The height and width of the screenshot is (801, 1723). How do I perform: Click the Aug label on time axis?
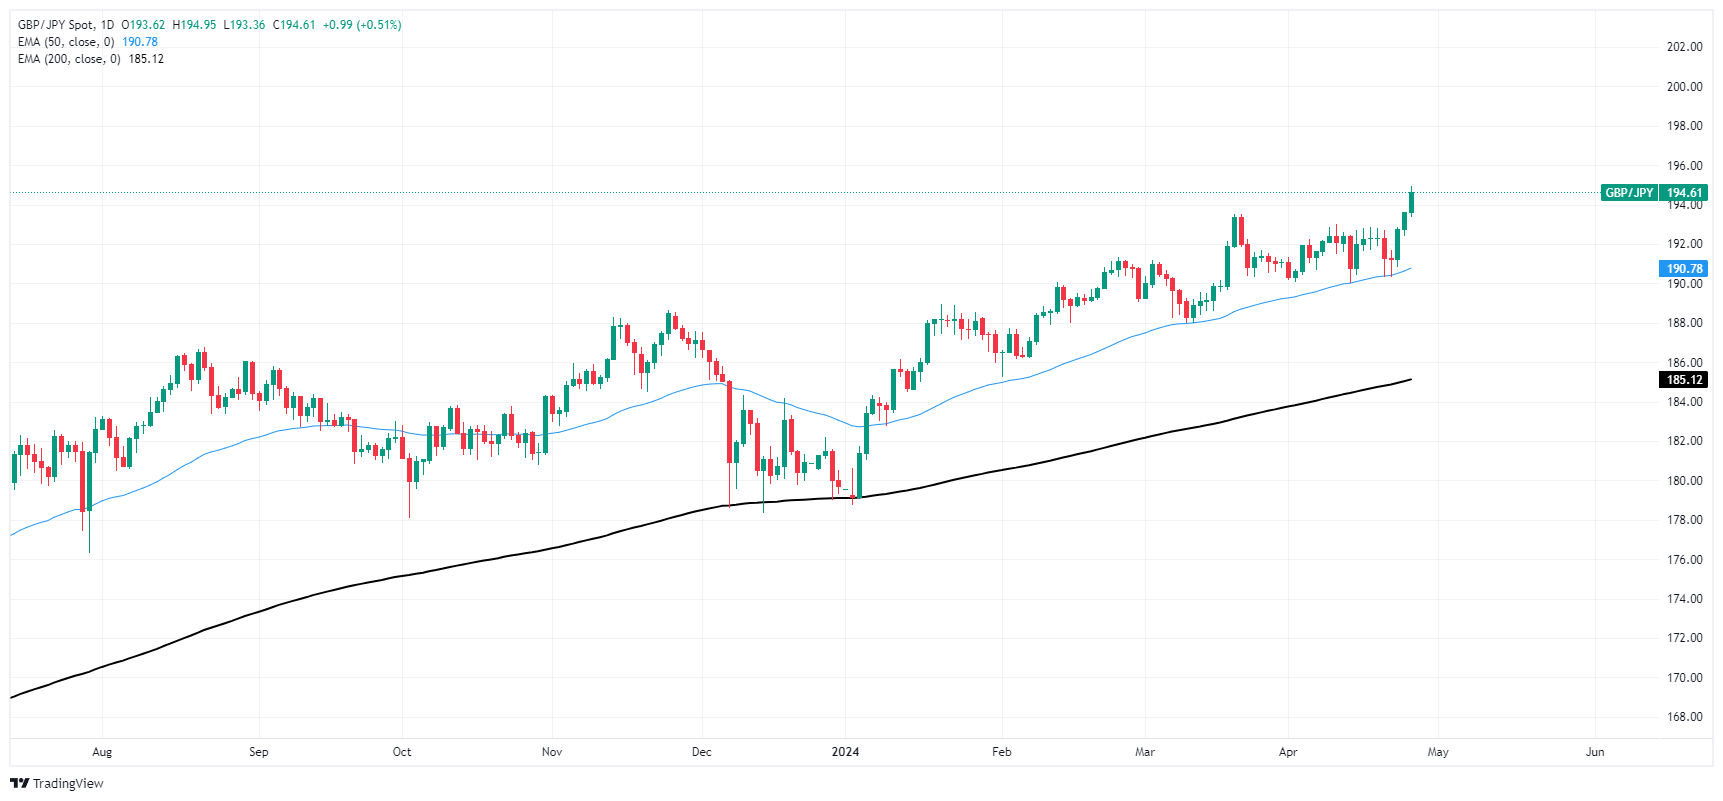102,752
